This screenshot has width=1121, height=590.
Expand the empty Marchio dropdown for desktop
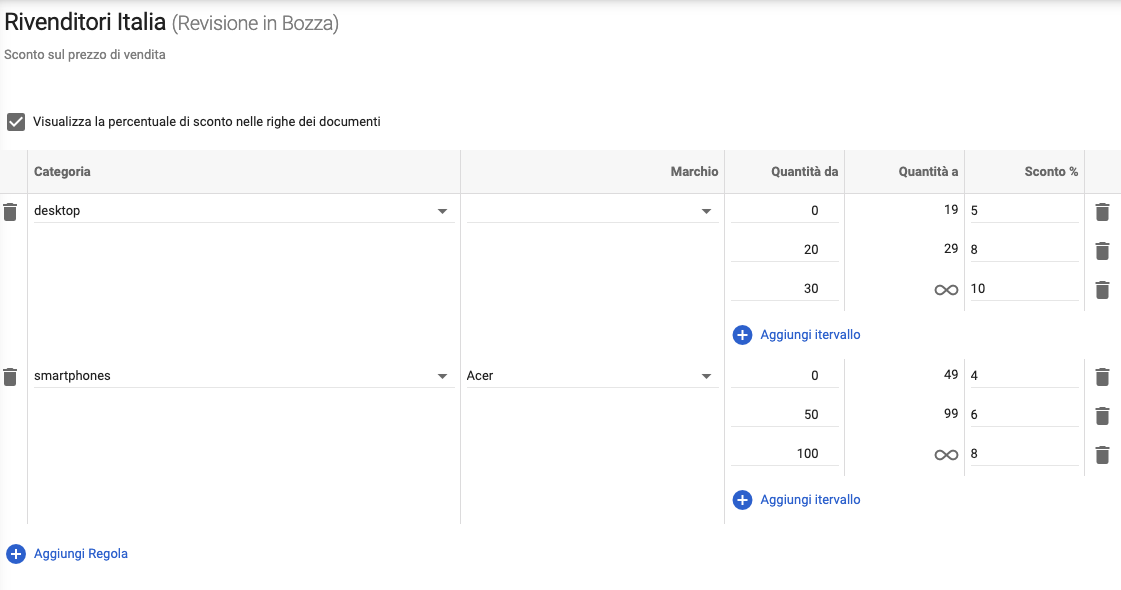(705, 211)
